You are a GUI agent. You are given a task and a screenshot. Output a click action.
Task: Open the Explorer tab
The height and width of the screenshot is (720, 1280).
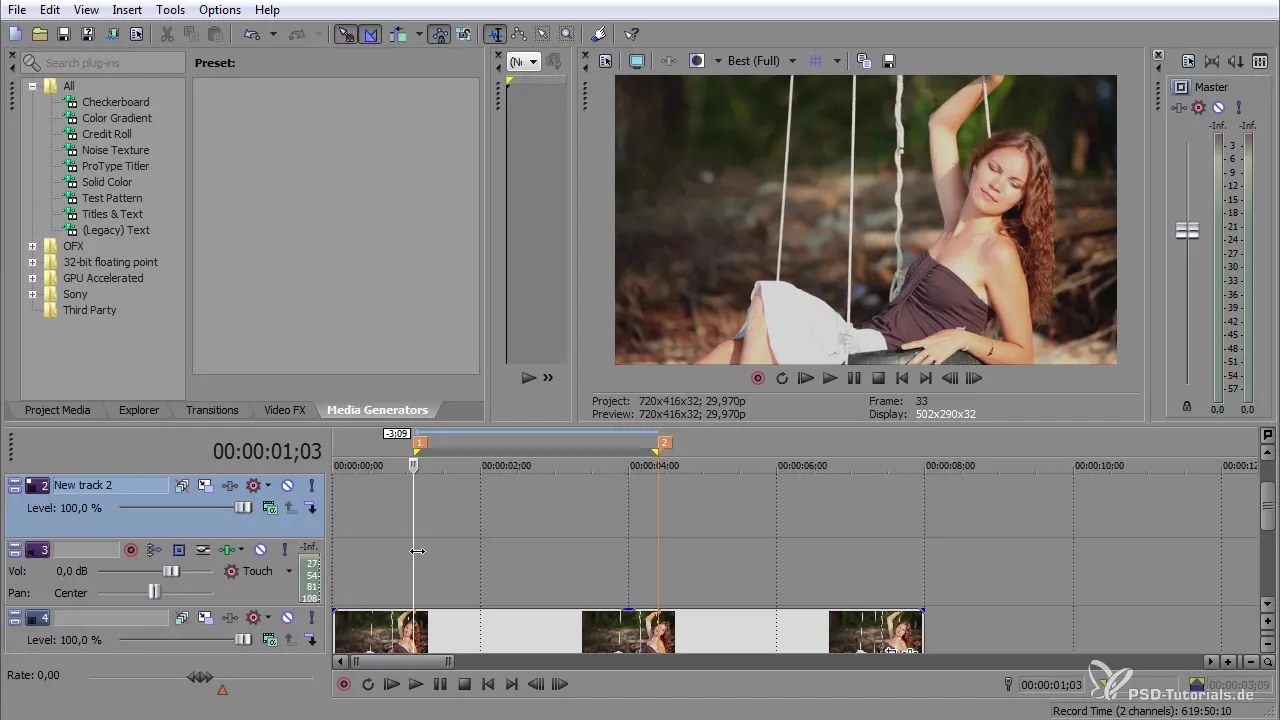[139, 410]
